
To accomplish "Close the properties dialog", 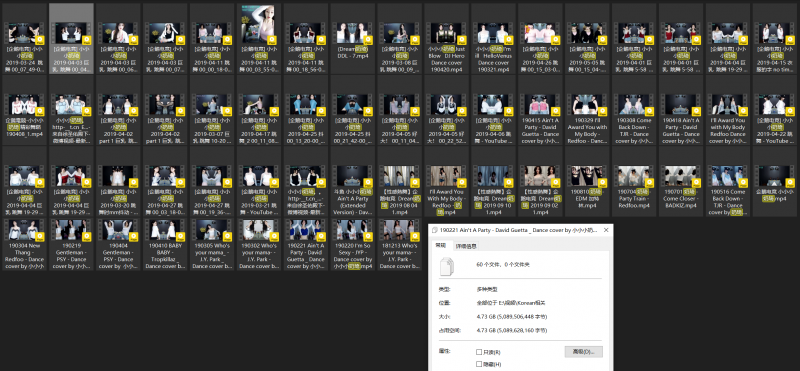I will 606,230.
